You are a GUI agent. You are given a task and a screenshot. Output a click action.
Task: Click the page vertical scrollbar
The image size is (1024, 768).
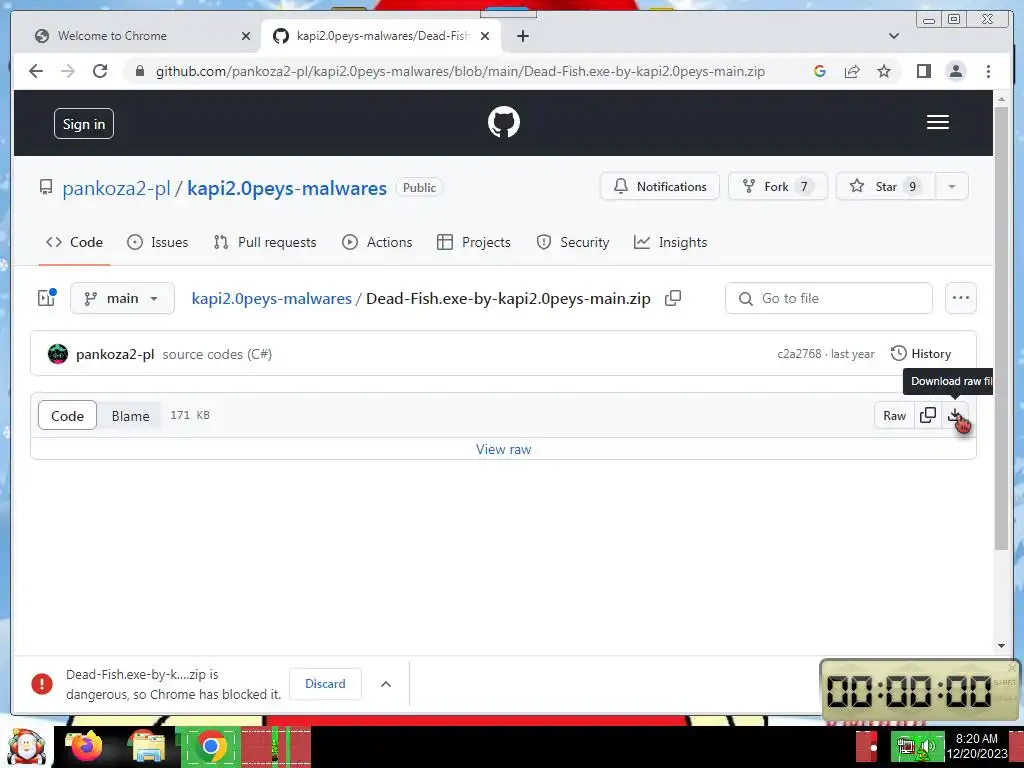click(1001, 327)
